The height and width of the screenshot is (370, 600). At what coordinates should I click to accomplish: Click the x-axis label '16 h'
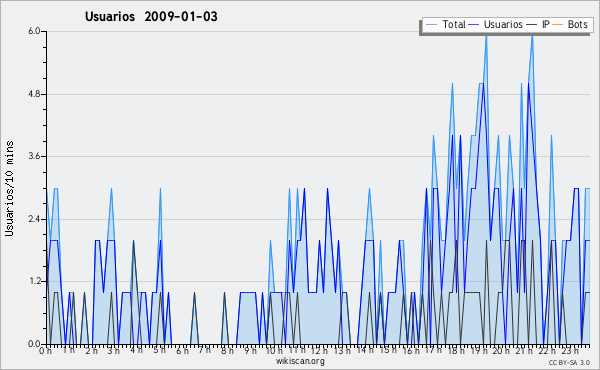411,350
